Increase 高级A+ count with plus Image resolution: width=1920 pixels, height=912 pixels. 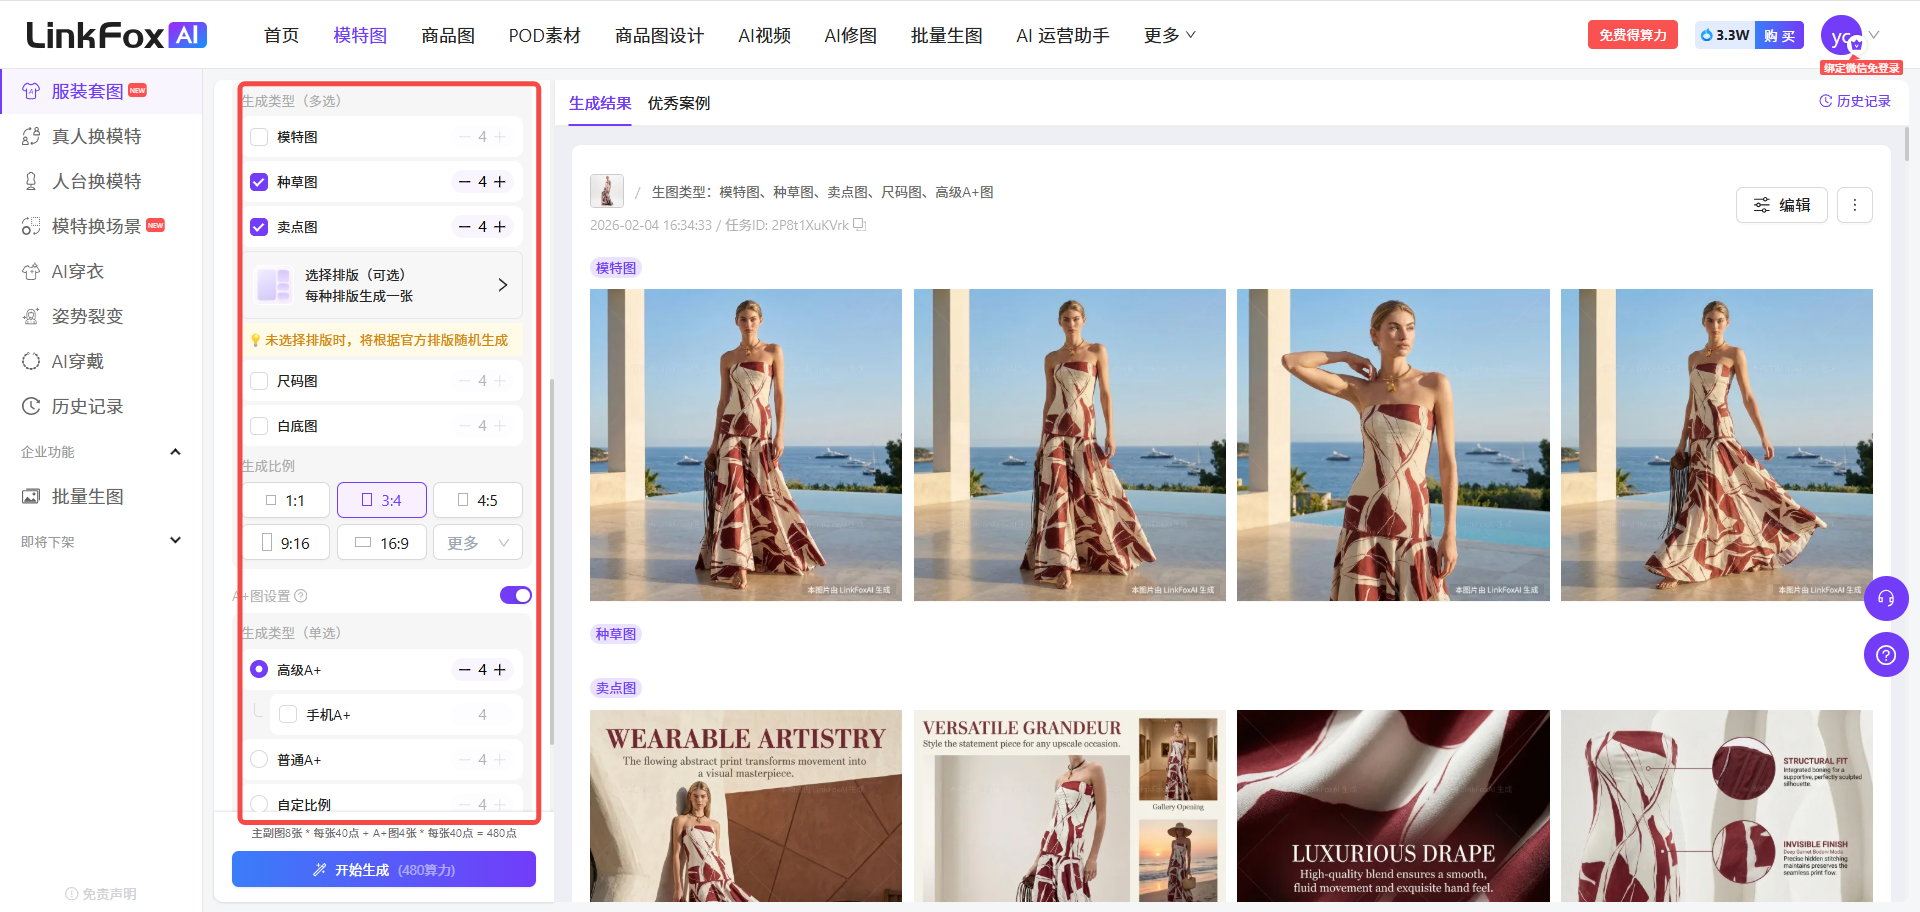(x=500, y=670)
